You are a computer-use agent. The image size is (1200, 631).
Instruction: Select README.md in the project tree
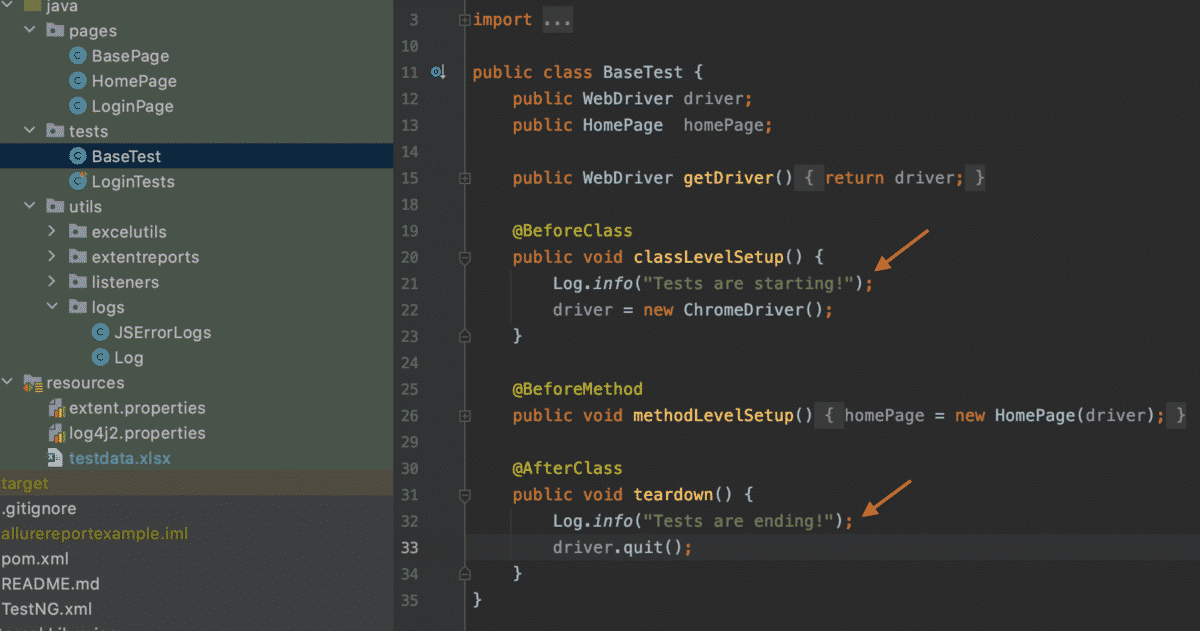point(50,583)
